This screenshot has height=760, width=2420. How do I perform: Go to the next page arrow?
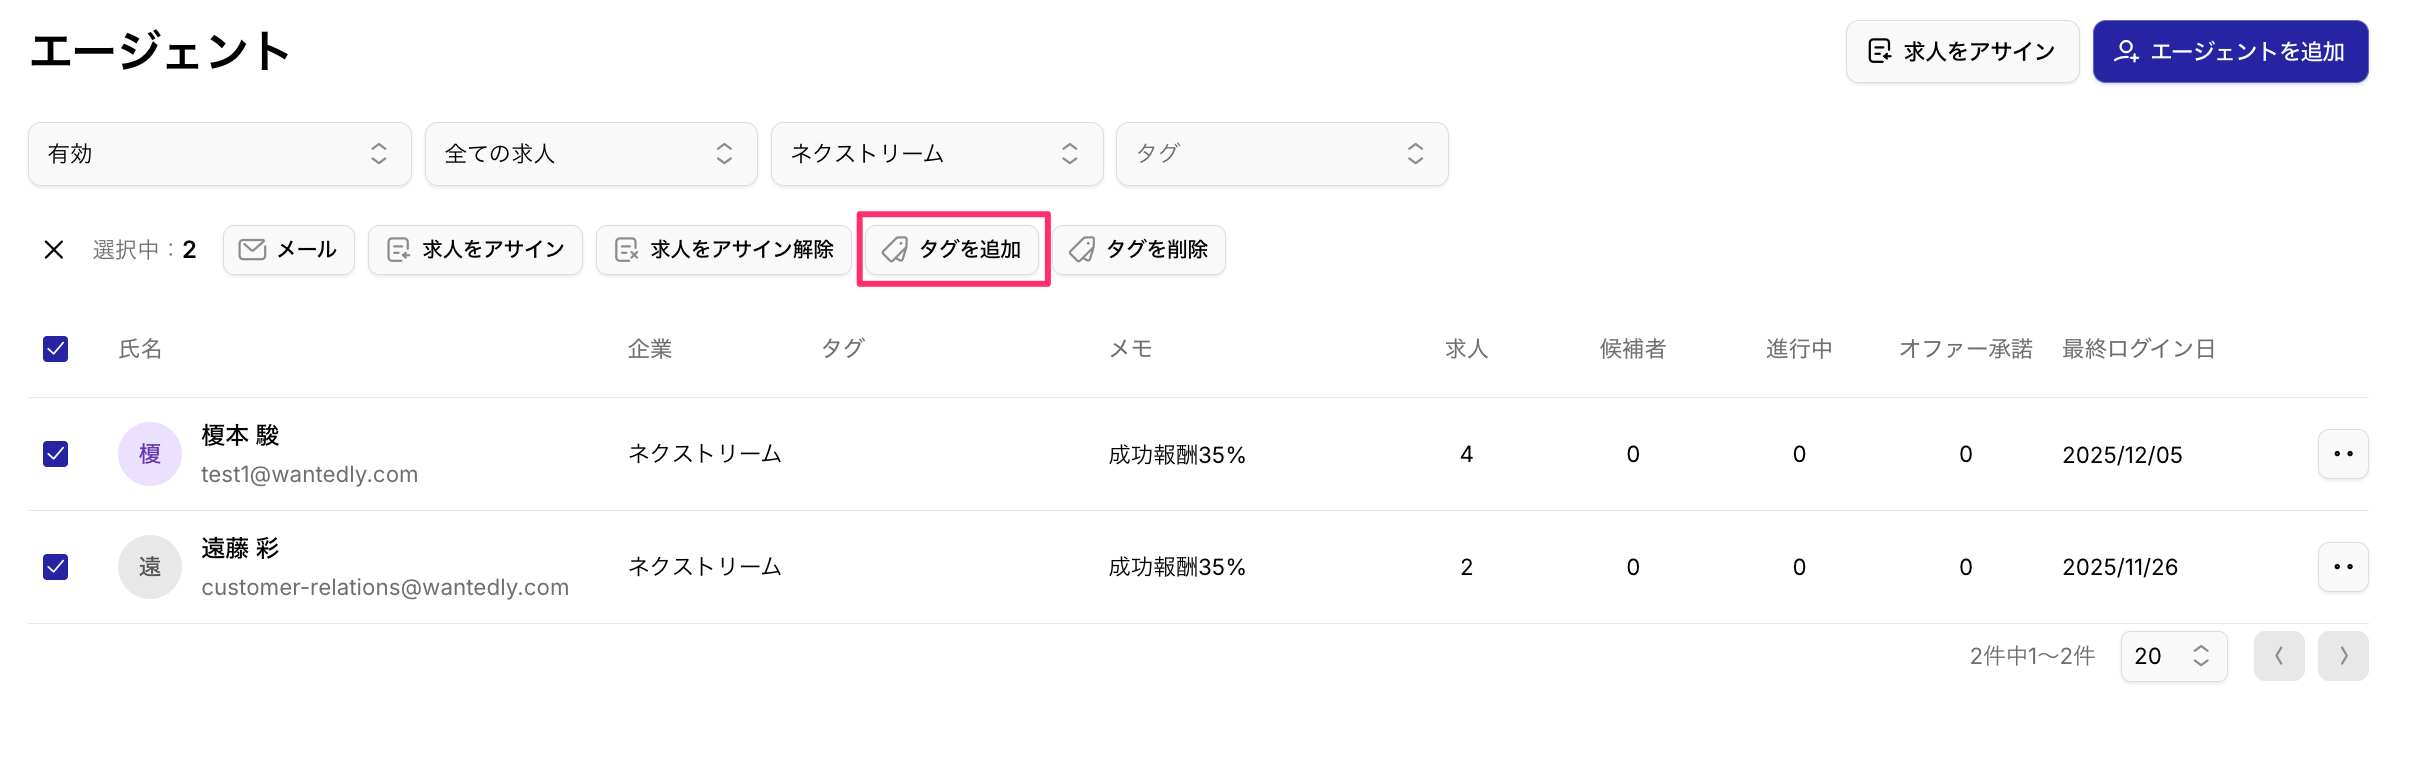(x=2343, y=656)
